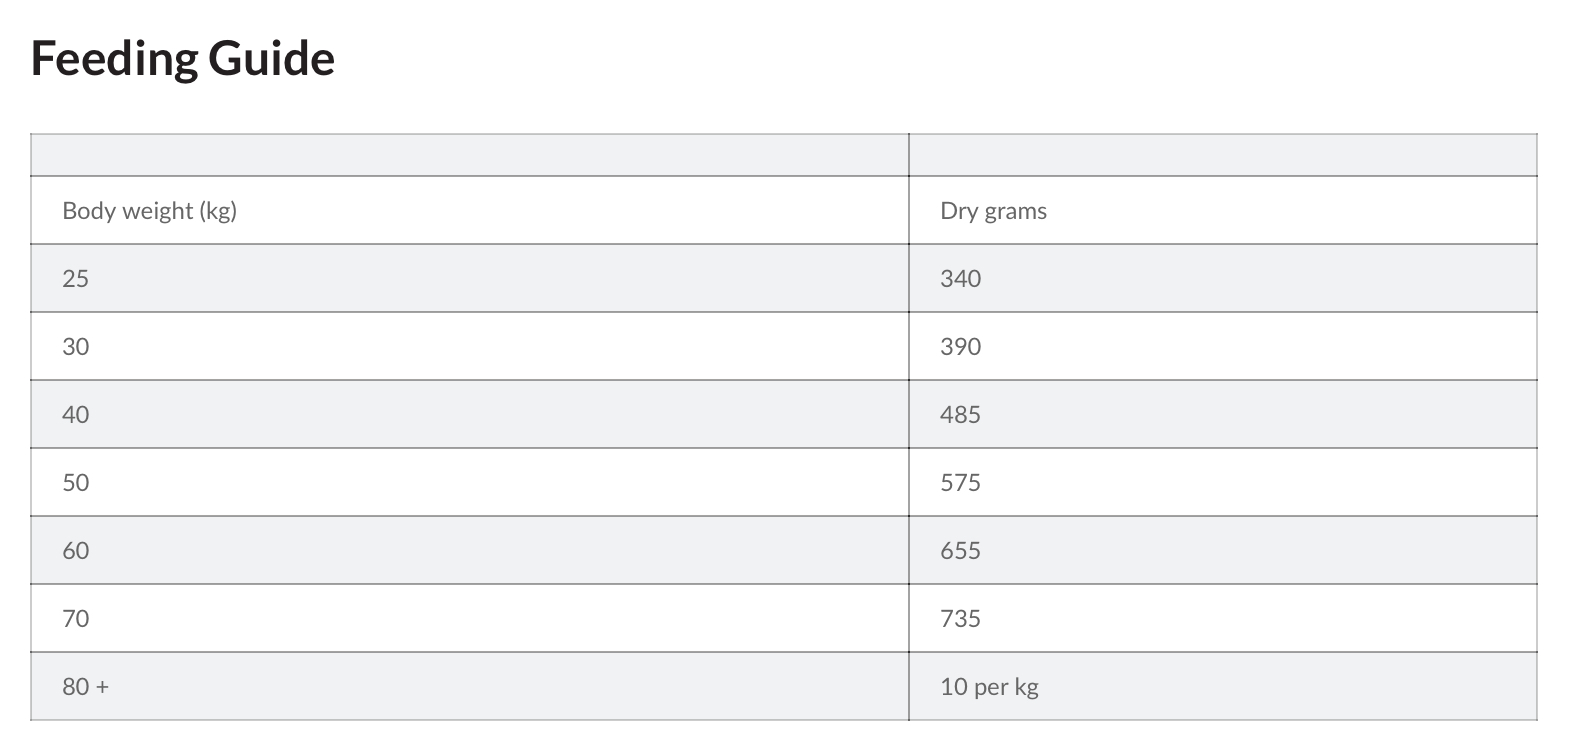Select the 485 dry grams value
Image resolution: width=1571 pixels, height=756 pixels.
pyautogui.click(x=960, y=415)
